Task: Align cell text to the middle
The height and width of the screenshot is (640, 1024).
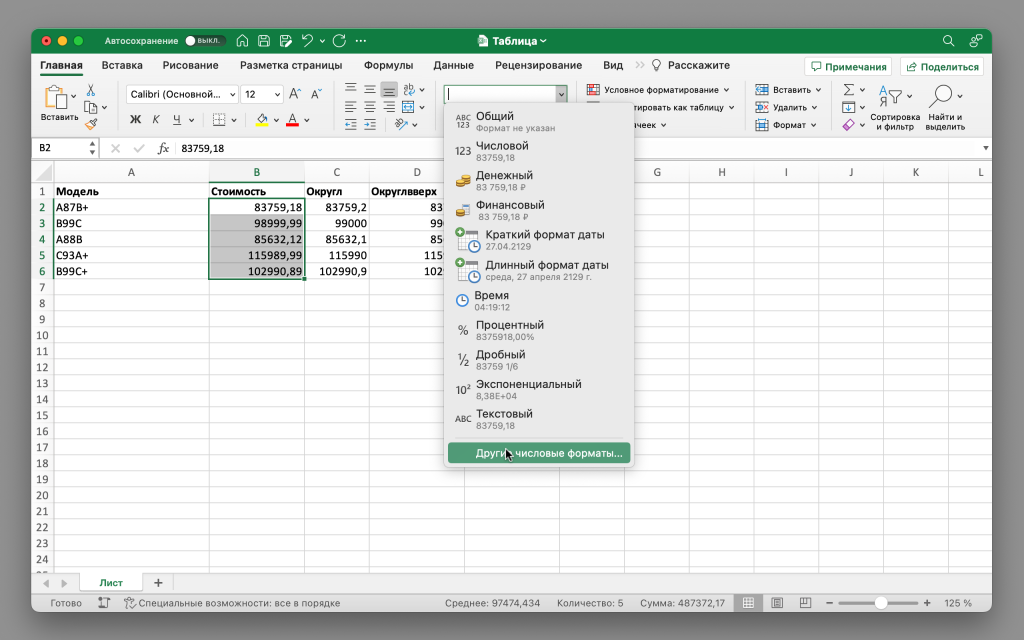Action: coord(370,89)
